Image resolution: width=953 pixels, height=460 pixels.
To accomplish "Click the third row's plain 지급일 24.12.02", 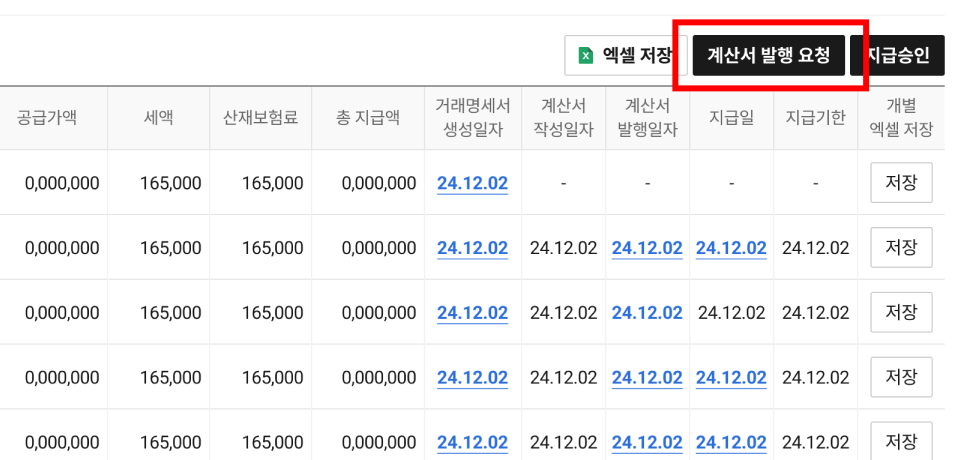I will [731, 313].
